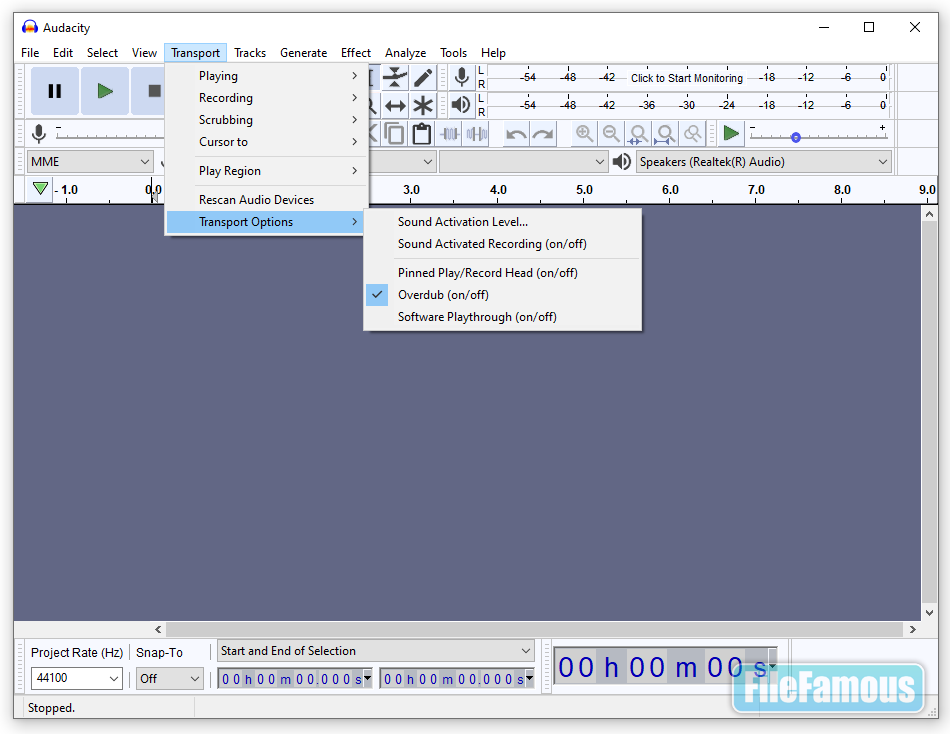Click the Zoom Out magnifier
The width and height of the screenshot is (950, 734).
(x=611, y=133)
